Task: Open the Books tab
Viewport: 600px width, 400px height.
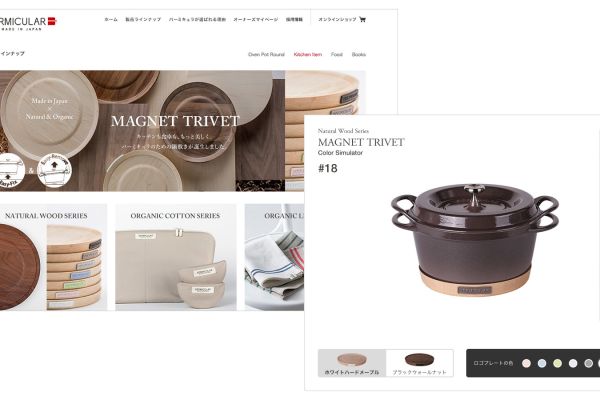Action: 359,54
